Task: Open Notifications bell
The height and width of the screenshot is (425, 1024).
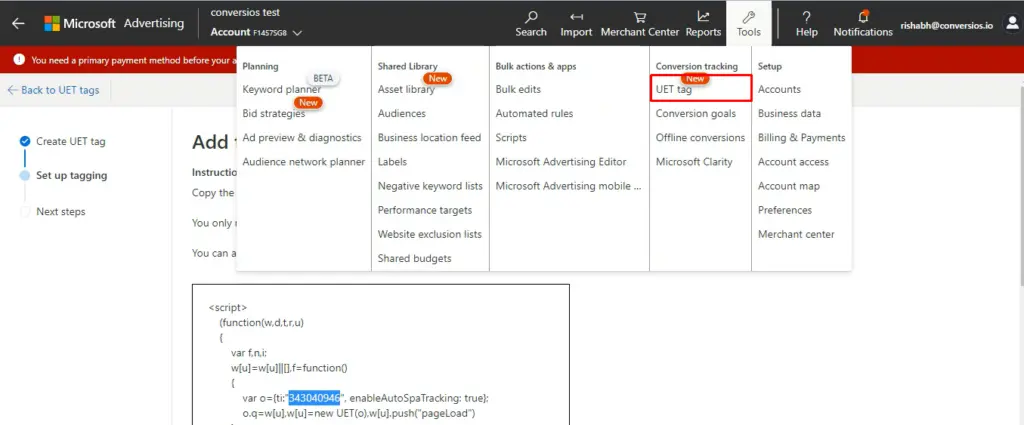Action: 863,24
